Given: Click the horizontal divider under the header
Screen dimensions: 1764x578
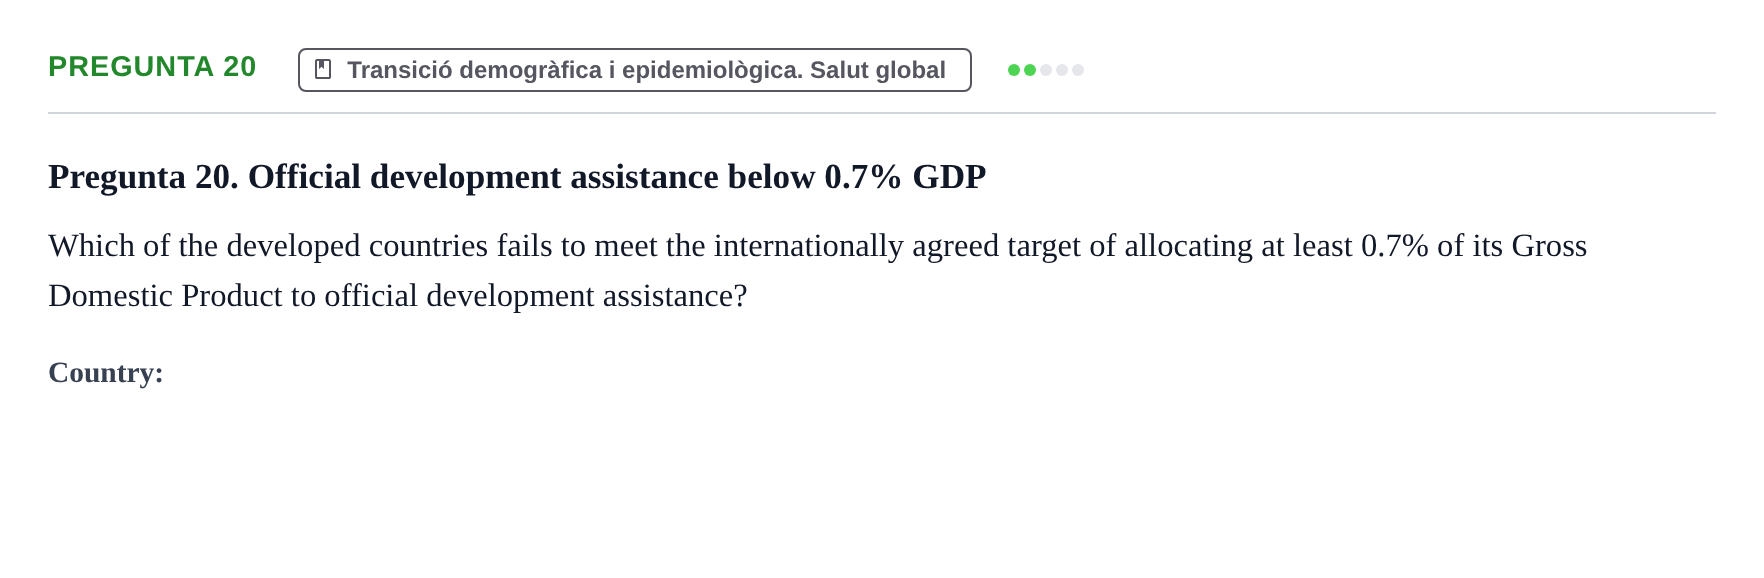Looking at the screenshot, I should 882,113.
